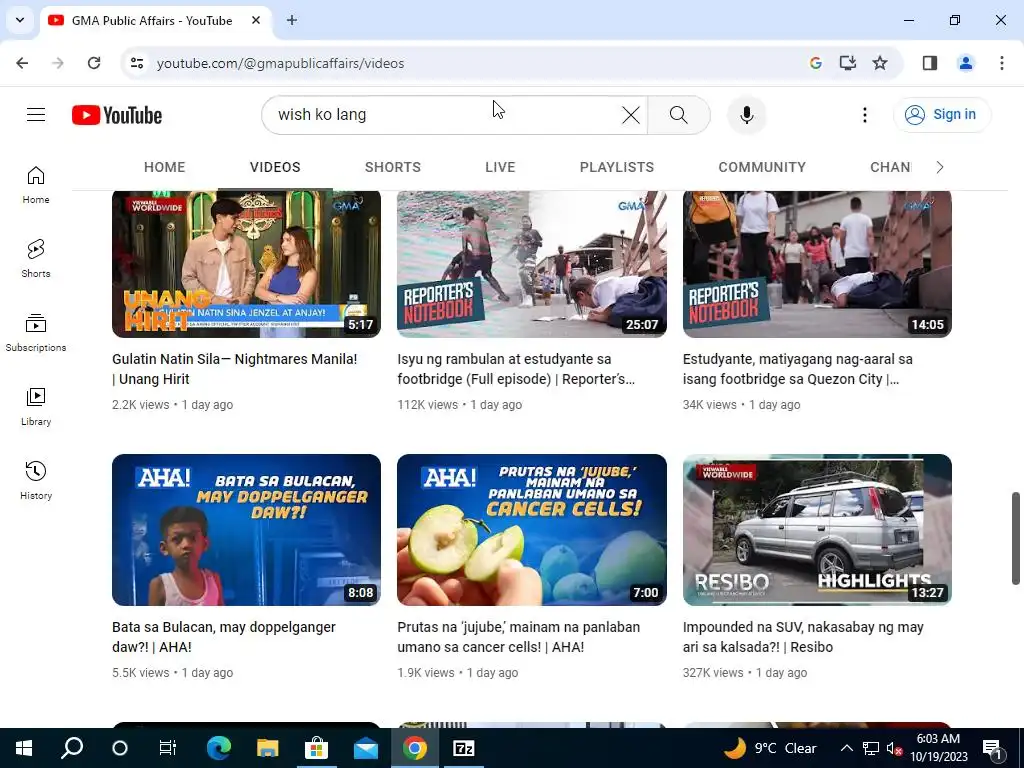View site information icon in address bar
This screenshot has width=1024, height=768.
(x=137, y=63)
